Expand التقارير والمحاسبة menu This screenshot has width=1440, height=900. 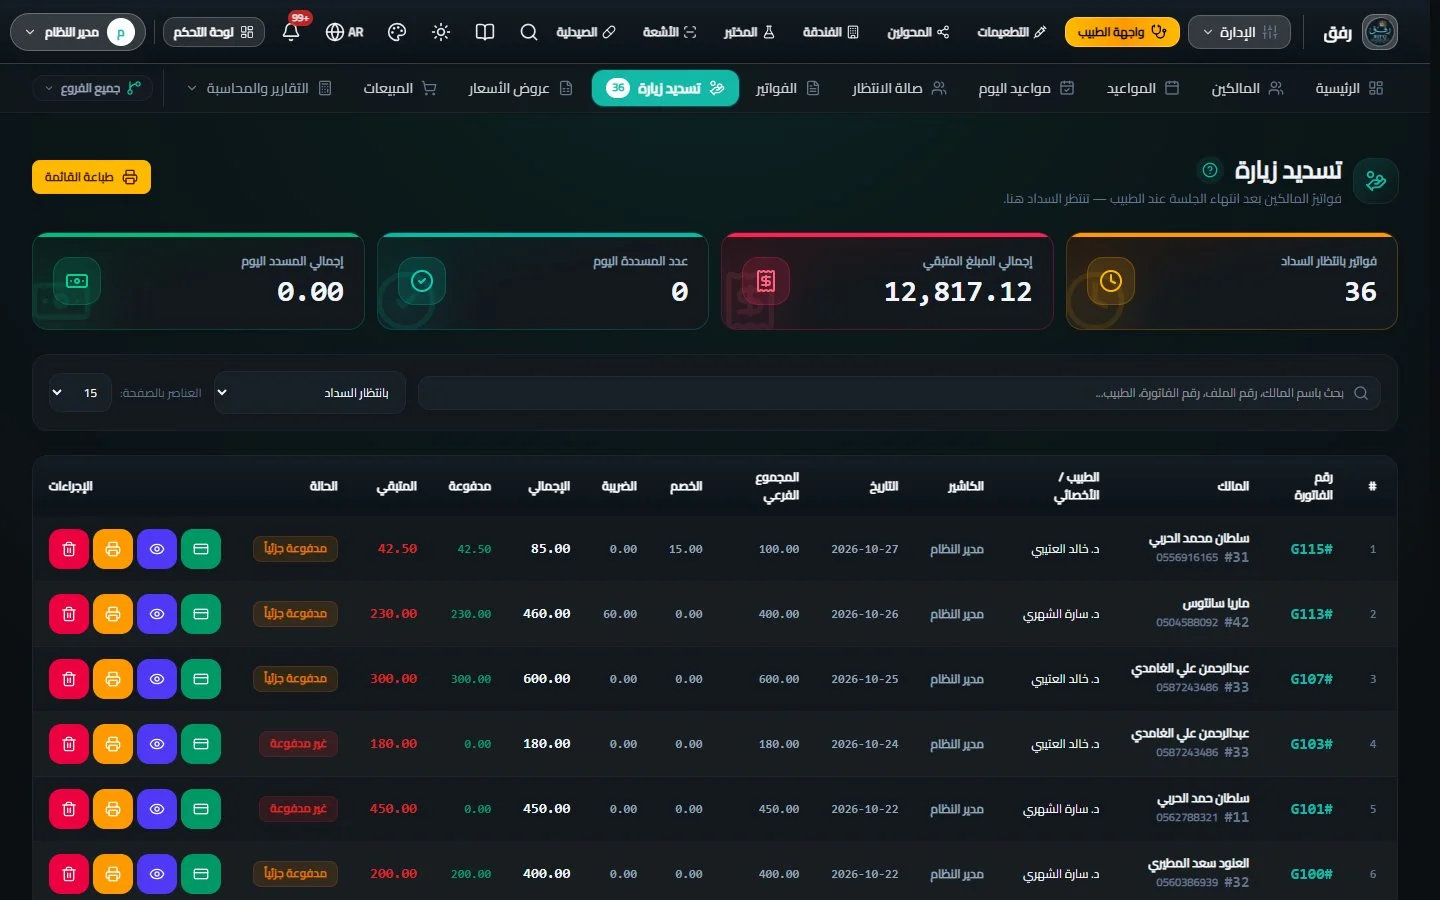259,88
